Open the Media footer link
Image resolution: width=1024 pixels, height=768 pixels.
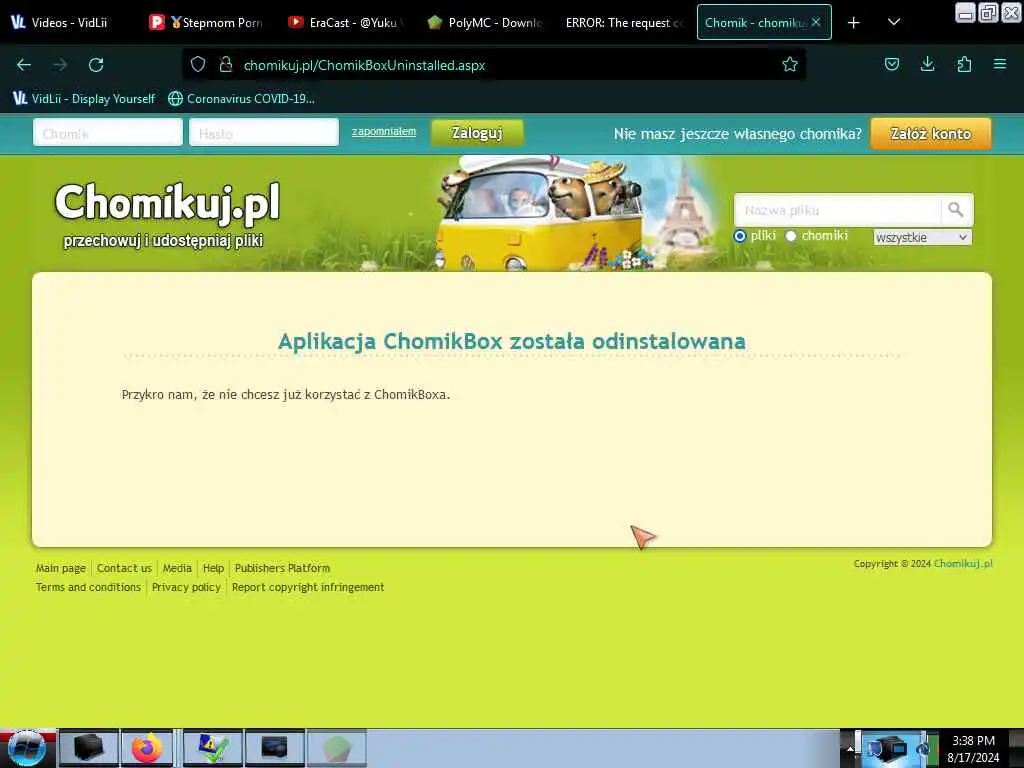click(177, 568)
